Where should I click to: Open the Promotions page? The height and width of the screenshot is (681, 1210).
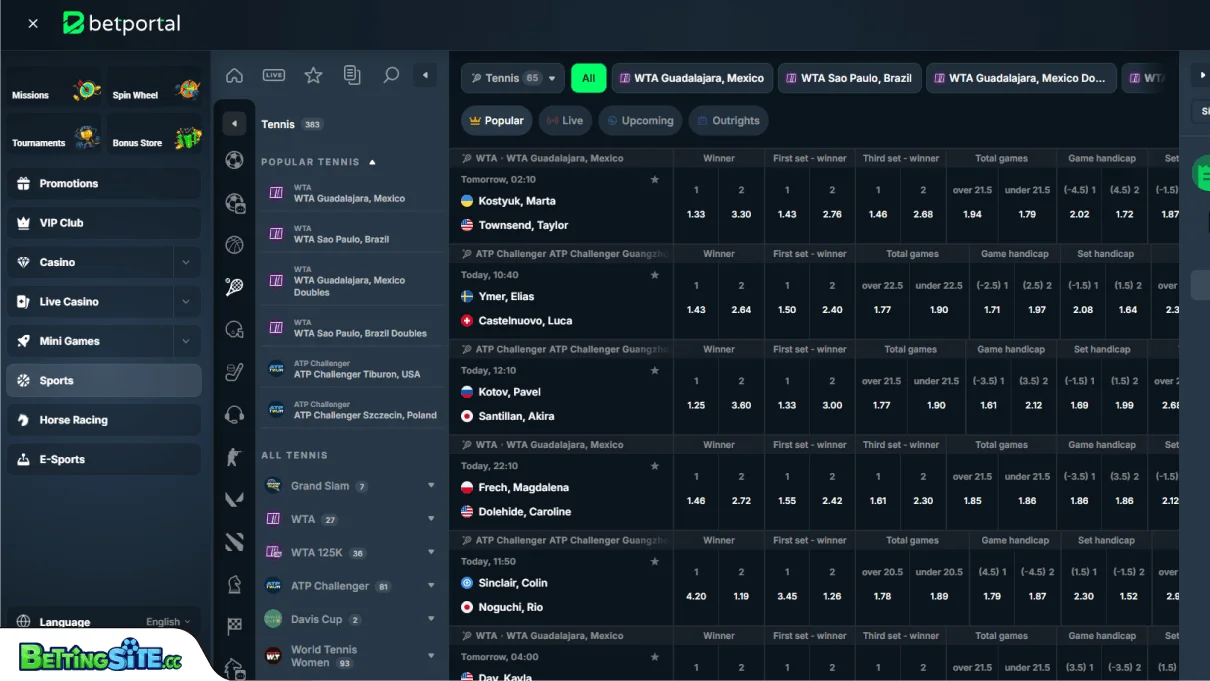coord(104,184)
